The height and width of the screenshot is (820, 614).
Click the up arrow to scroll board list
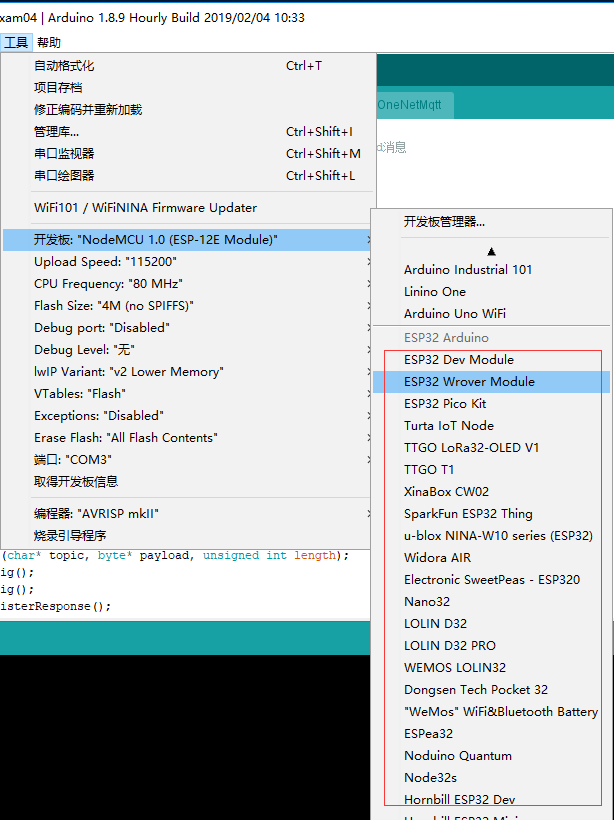click(491, 252)
